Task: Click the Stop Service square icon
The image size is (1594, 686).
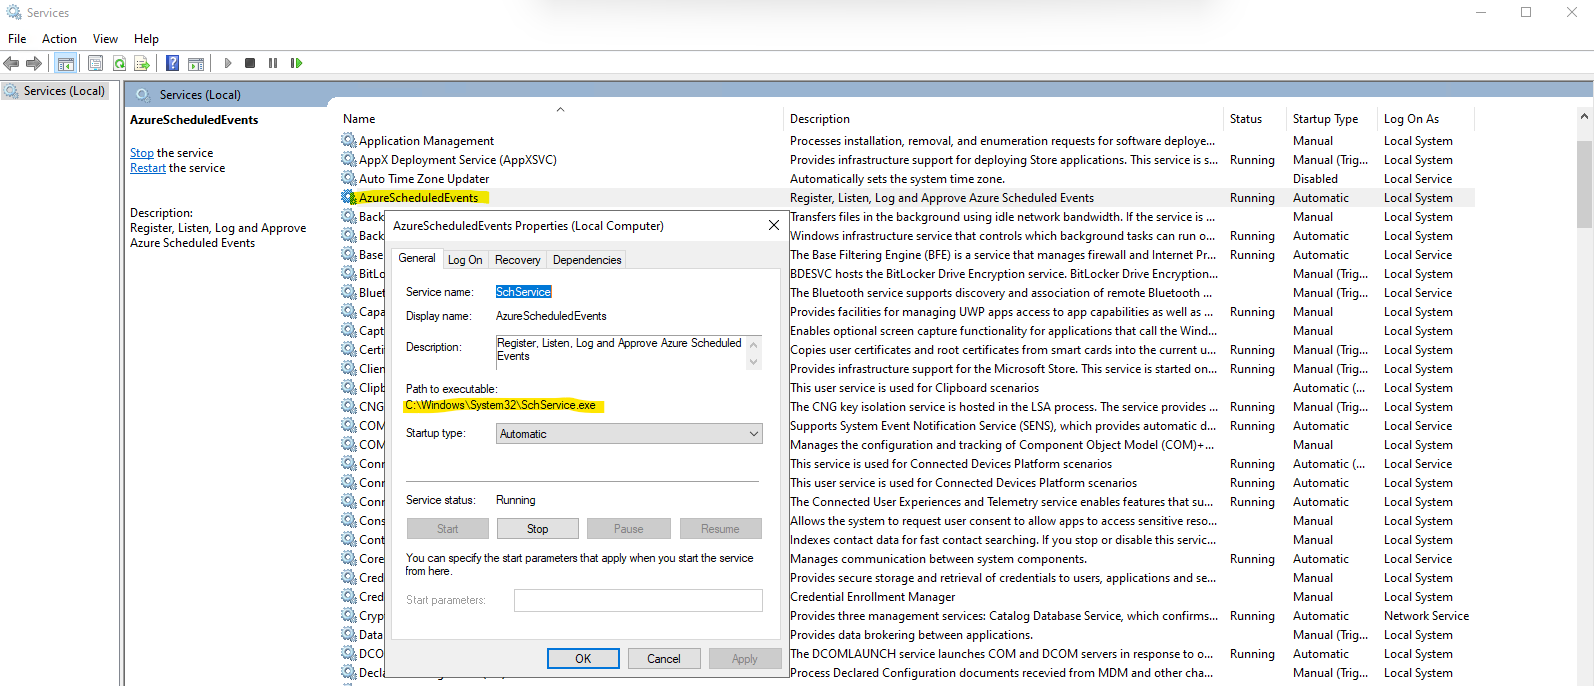Action: 250,63
